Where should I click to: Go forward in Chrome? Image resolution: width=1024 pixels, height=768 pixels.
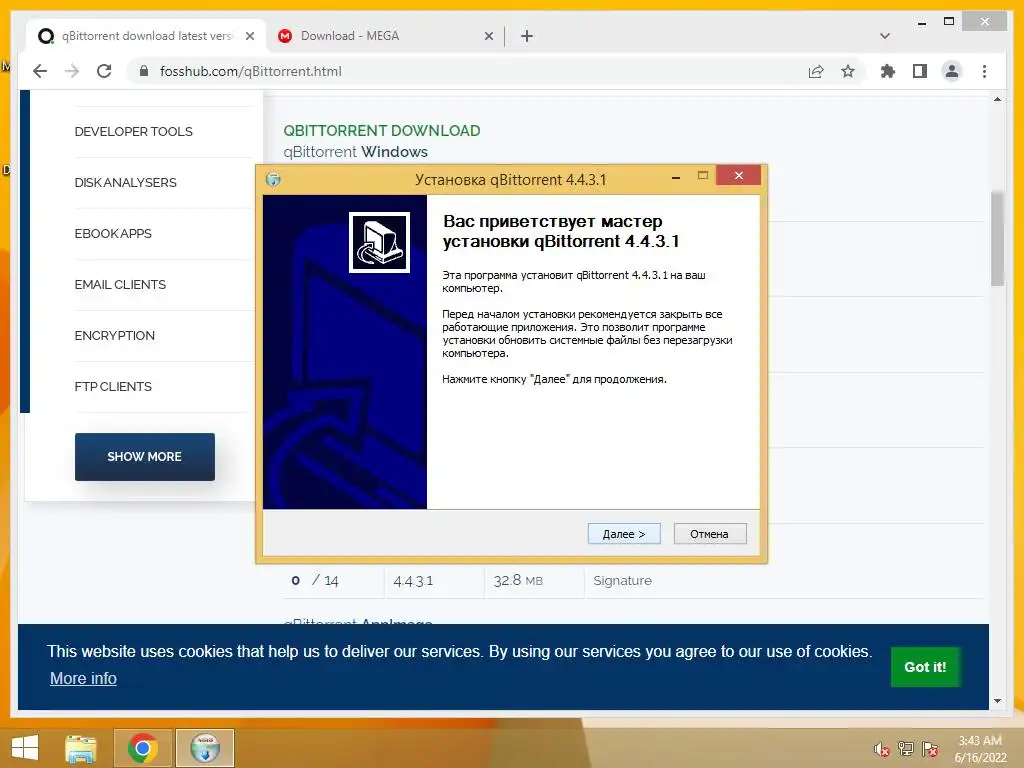72,71
